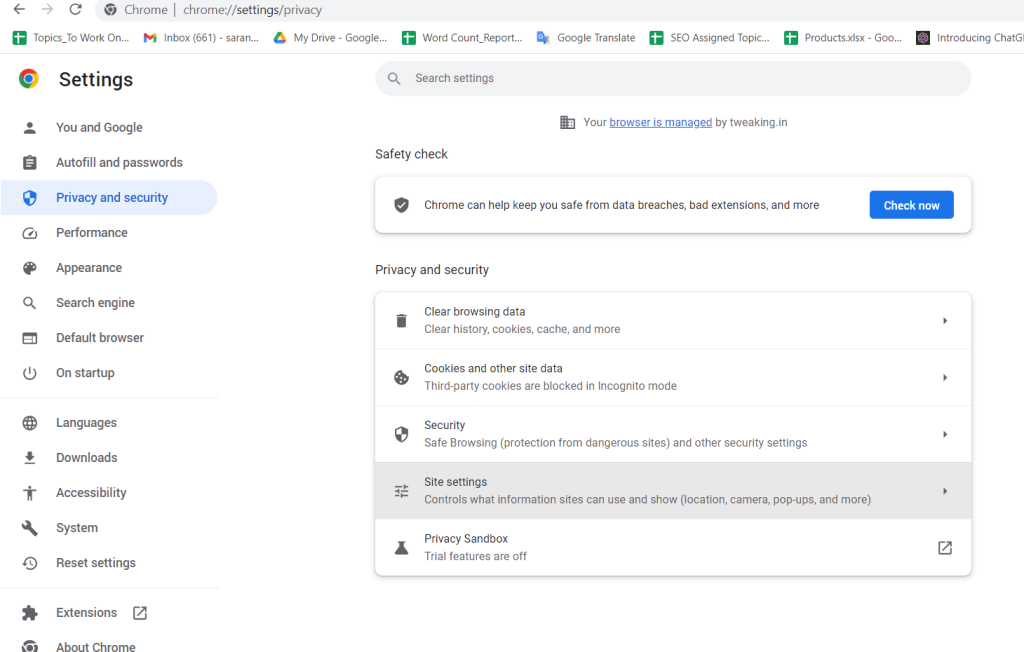Open Privacy Sandbox via external link icon
Image resolution: width=1024 pixels, height=652 pixels.
pyautogui.click(x=945, y=548)
